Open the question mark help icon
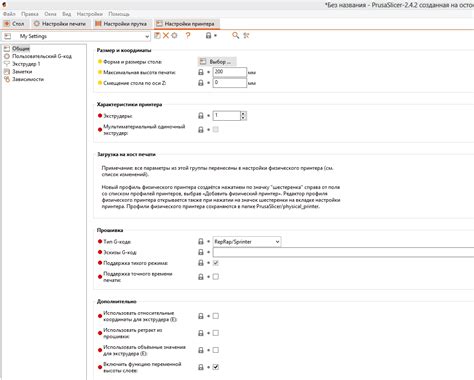The height and width of the screenshot is (380, 474). [x=188, y=35]
